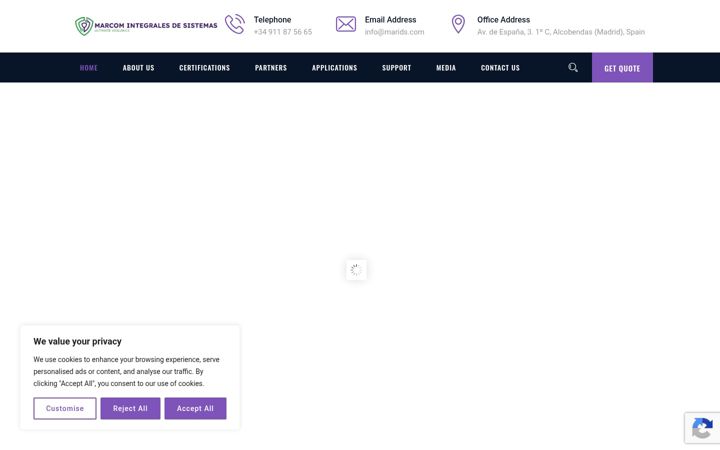
Task: Open the Applications menu item
Action: 334,68
